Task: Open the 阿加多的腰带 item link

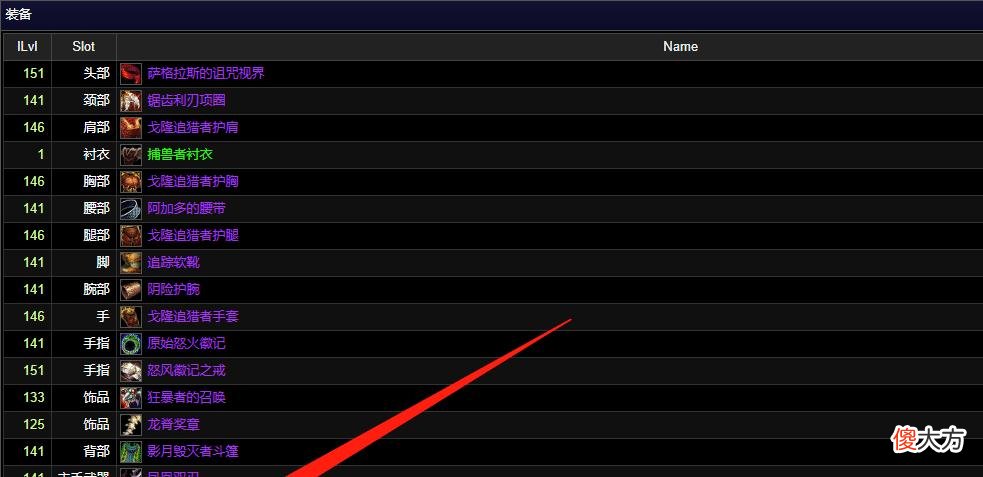Action: pos(186,208)
